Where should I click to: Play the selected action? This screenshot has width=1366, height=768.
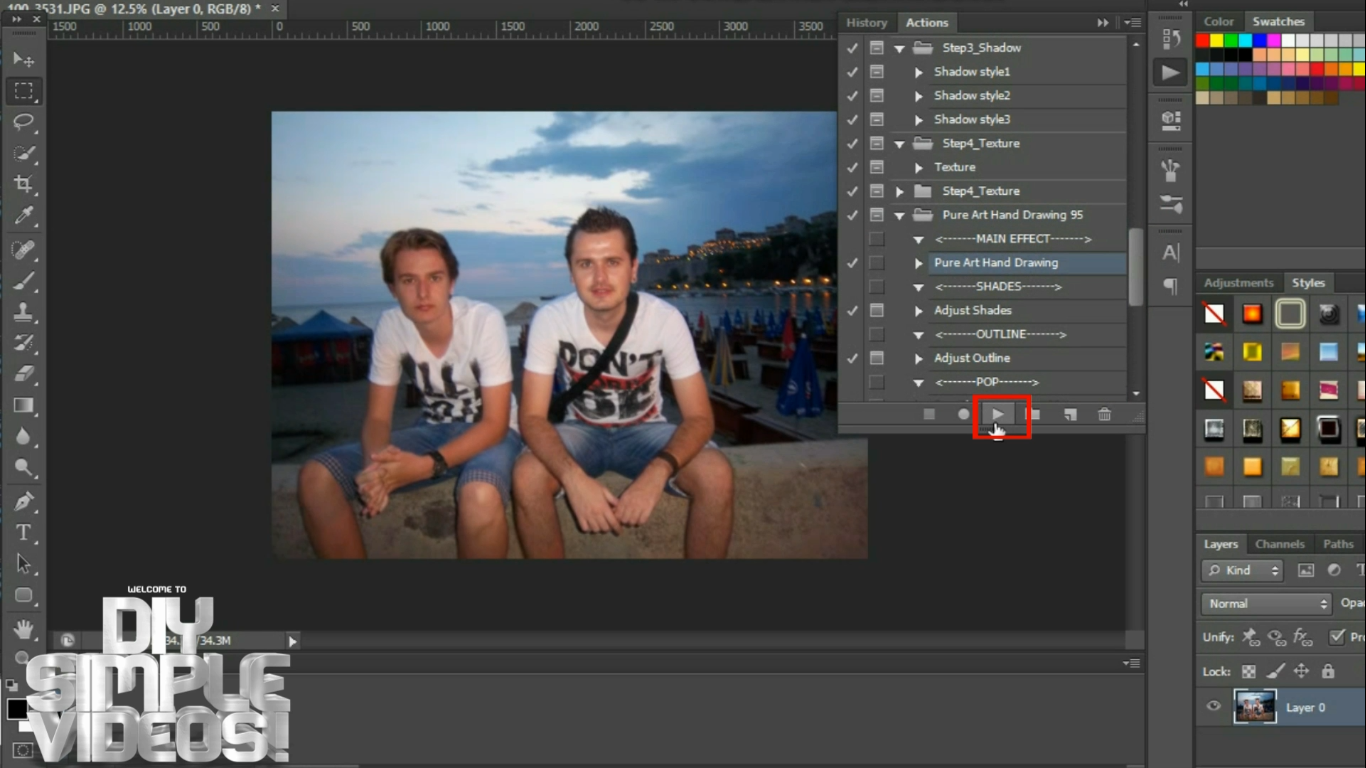[x=998, y=414]
